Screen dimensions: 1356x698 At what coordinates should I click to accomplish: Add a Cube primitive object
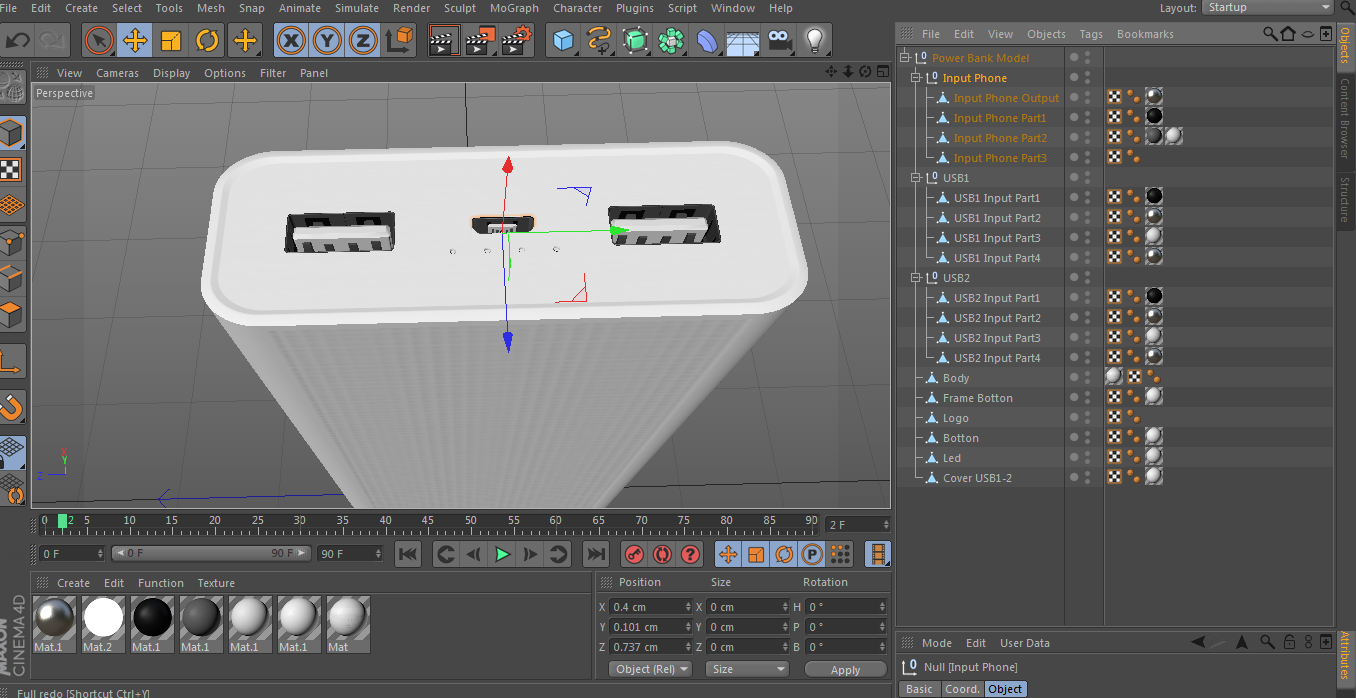565,41
